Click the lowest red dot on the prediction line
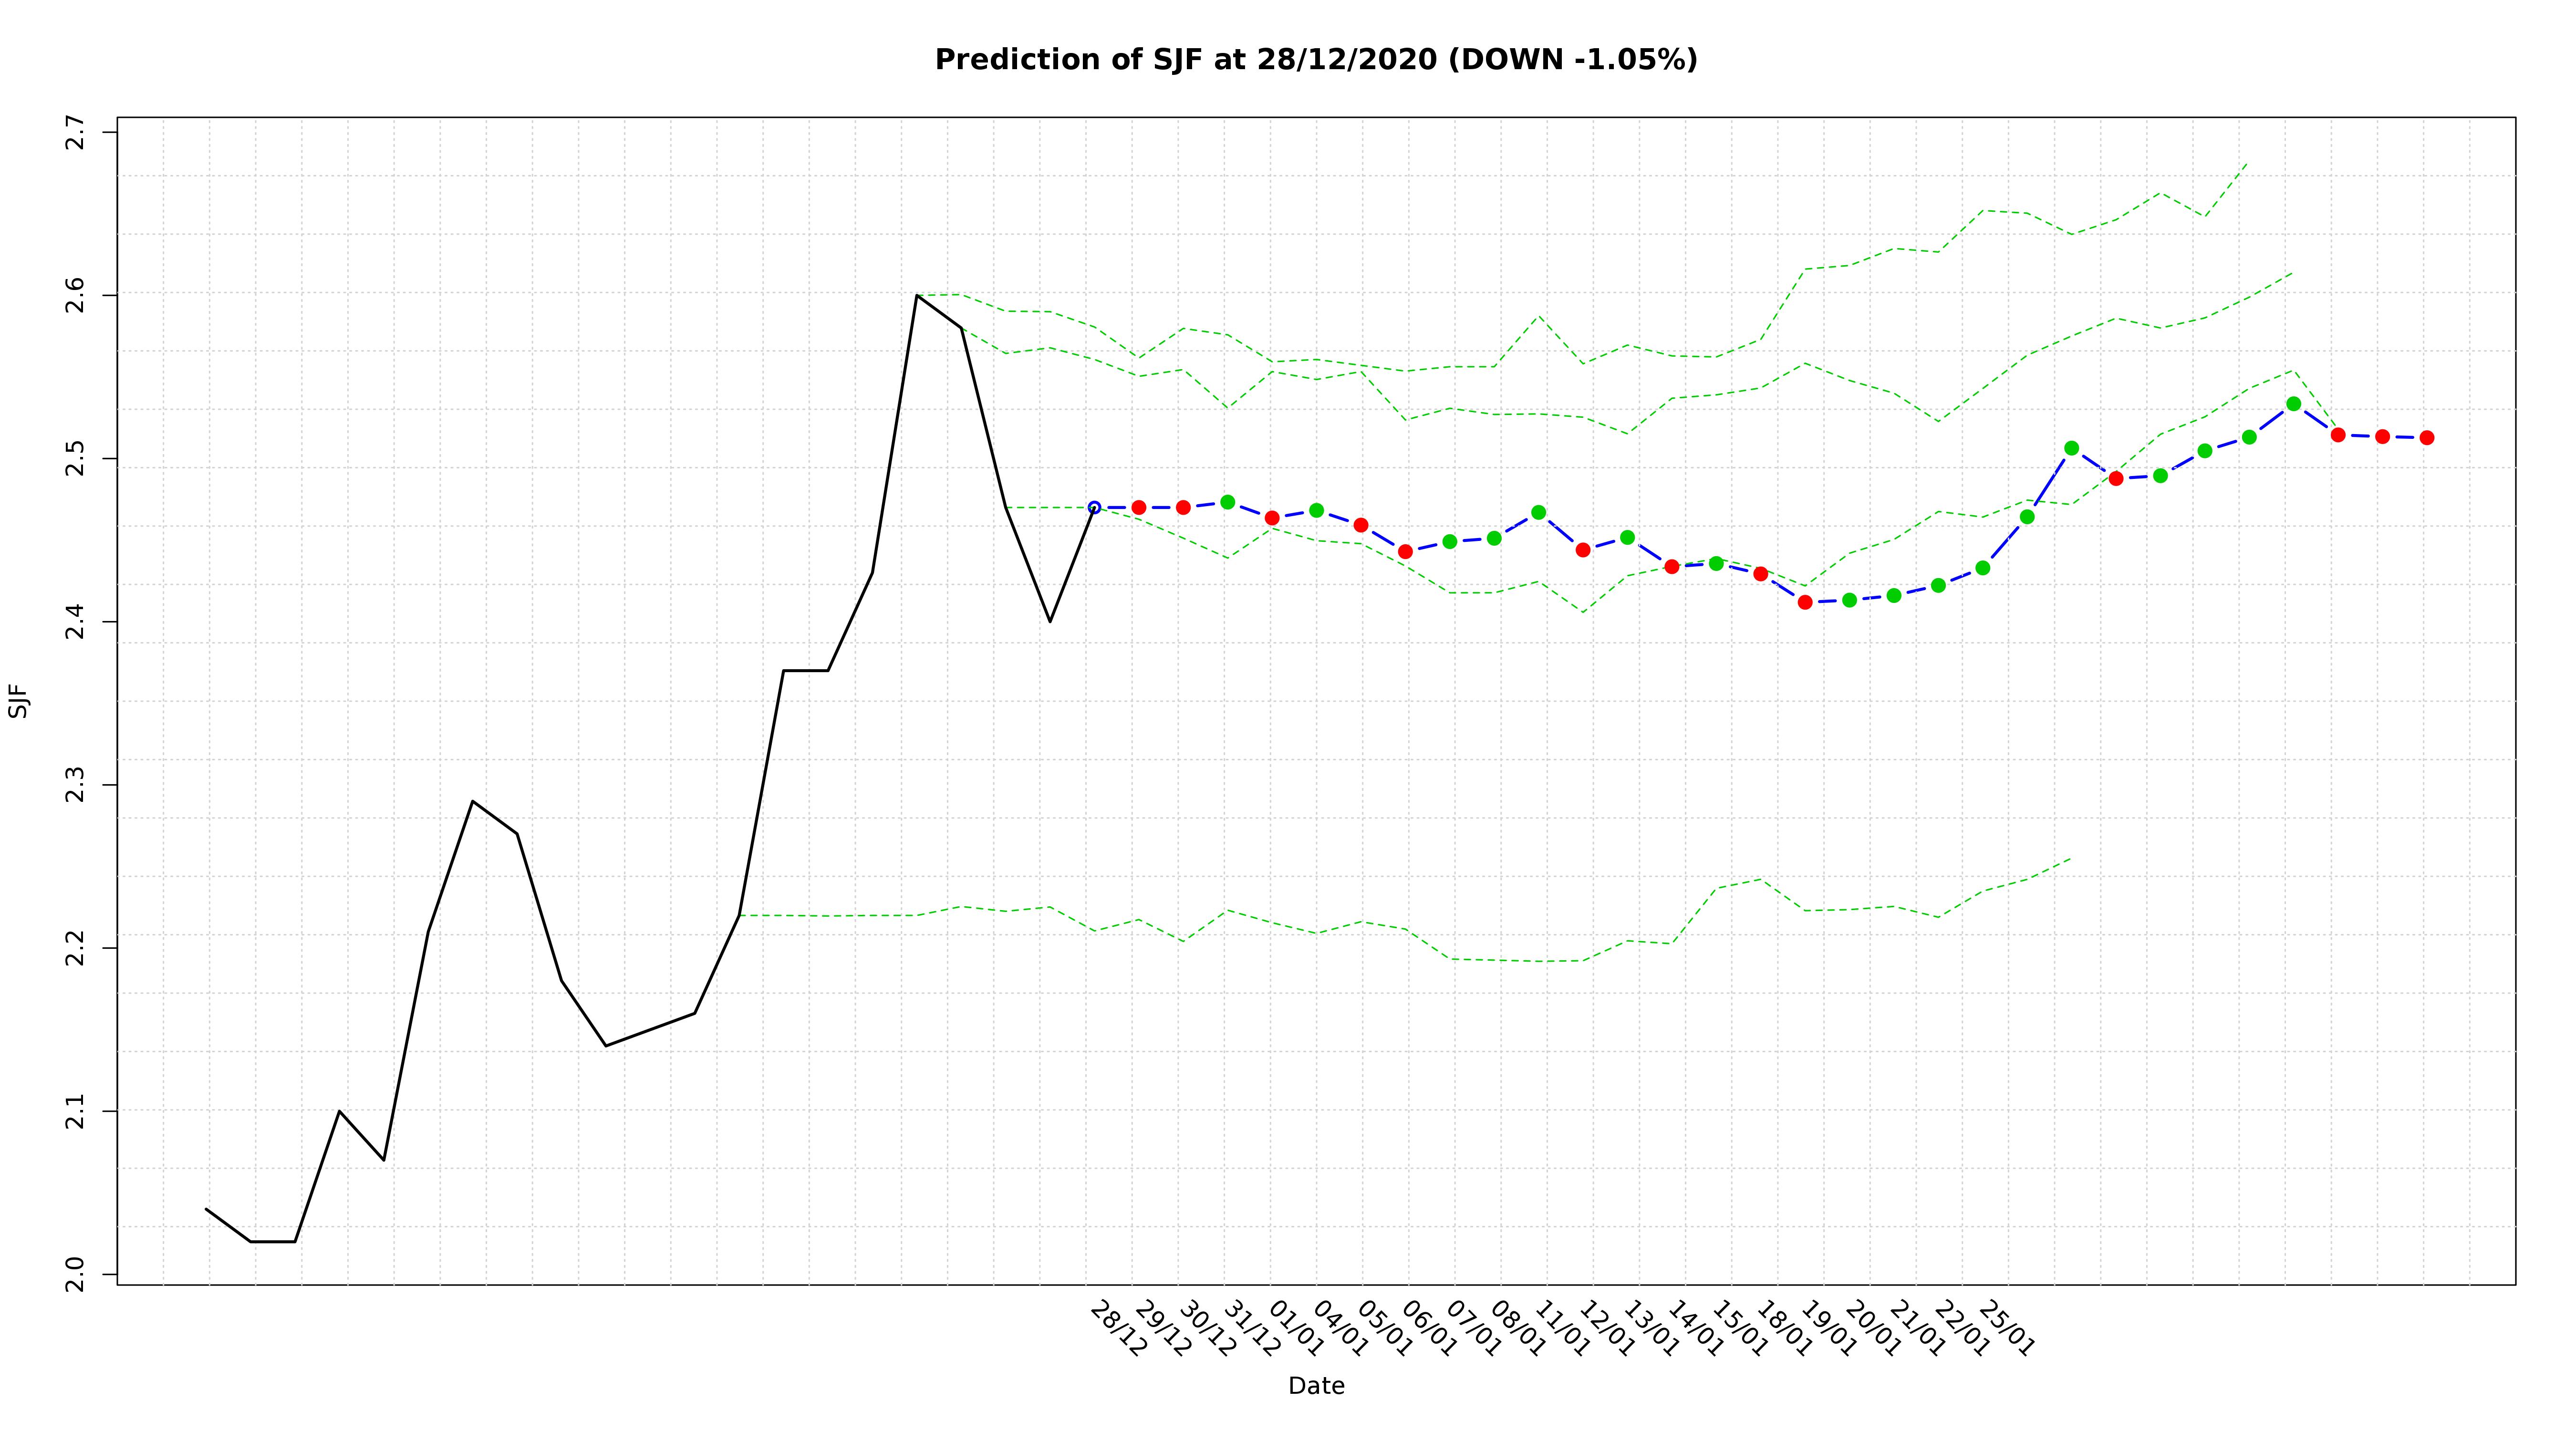Image resolution: width=2576 pixels, height=1431 pixels. click(1805, 602)
